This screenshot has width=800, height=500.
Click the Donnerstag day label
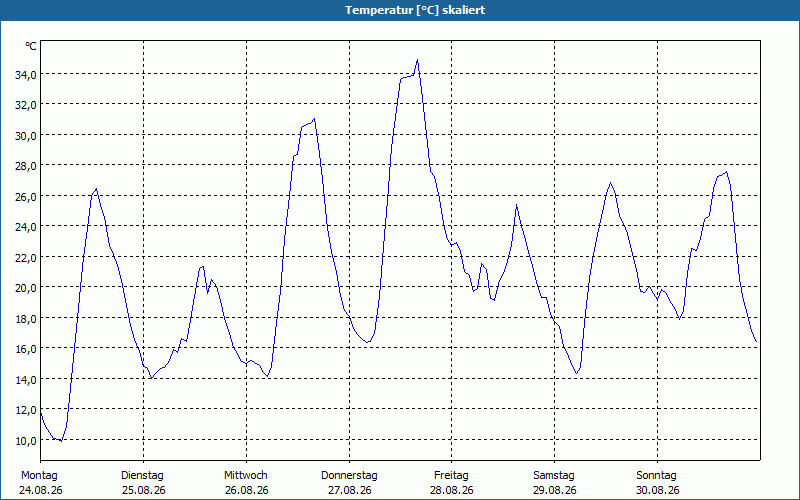(349, 476)
